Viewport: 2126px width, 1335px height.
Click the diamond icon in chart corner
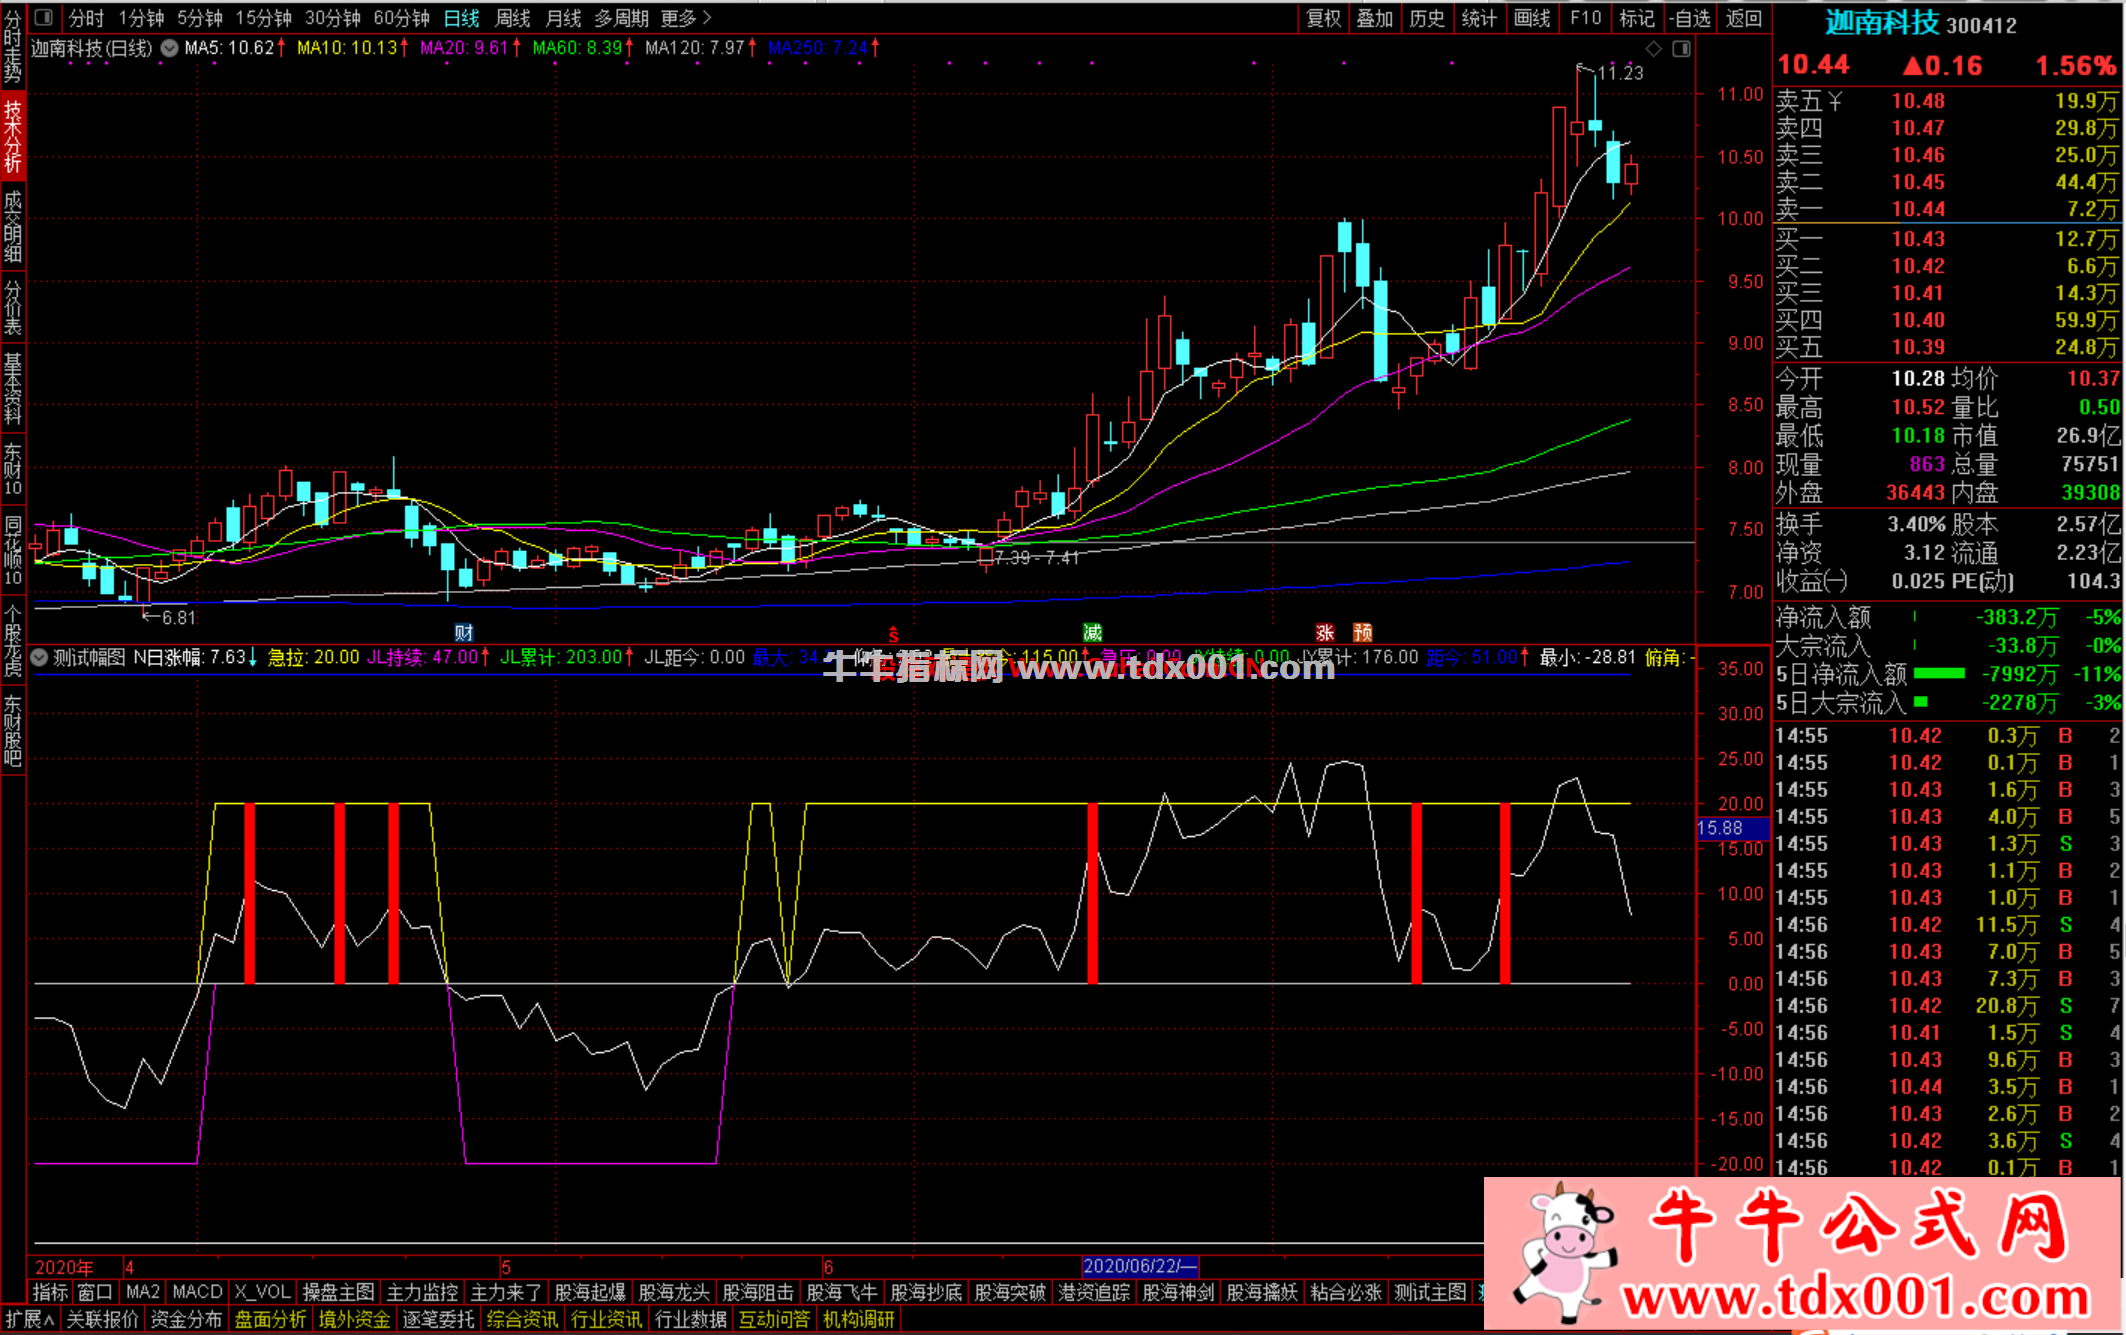[1653, 49]
